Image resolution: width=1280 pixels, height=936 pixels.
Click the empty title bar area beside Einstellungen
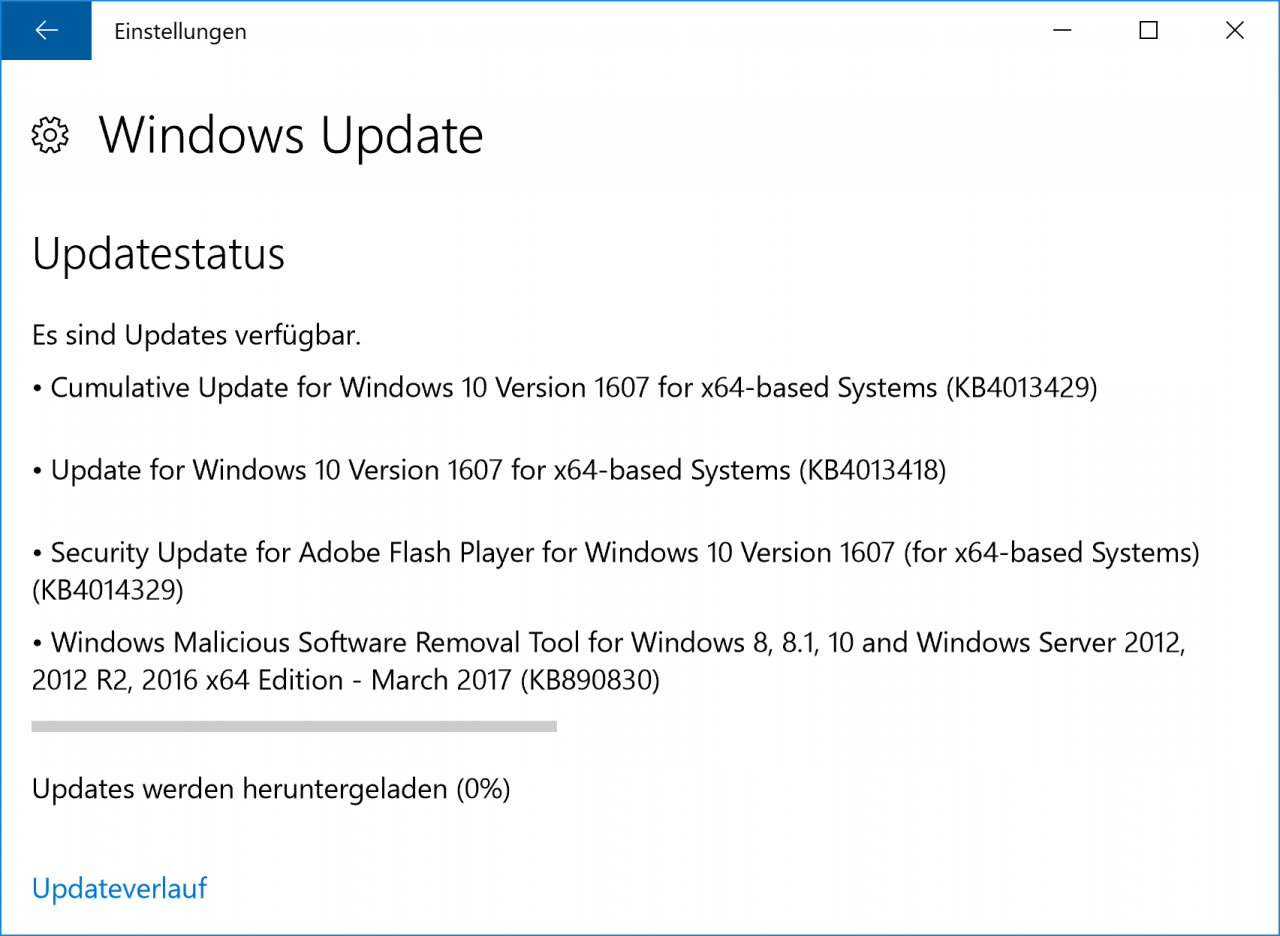[x=640, y=31]
